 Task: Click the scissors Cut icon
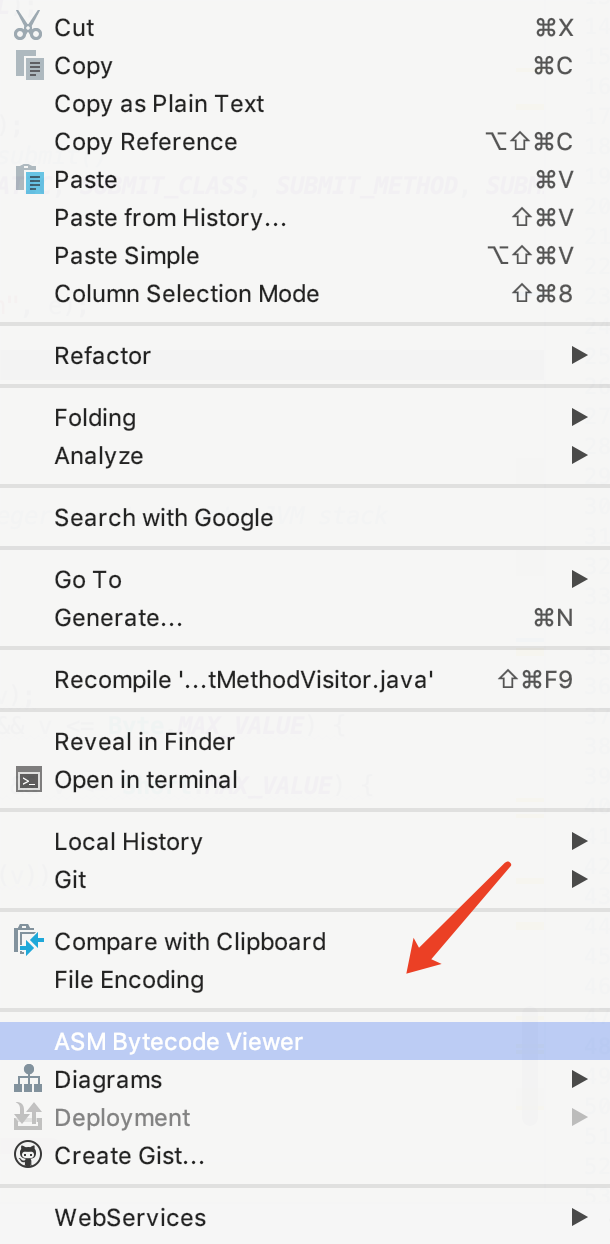coord(28,27)
